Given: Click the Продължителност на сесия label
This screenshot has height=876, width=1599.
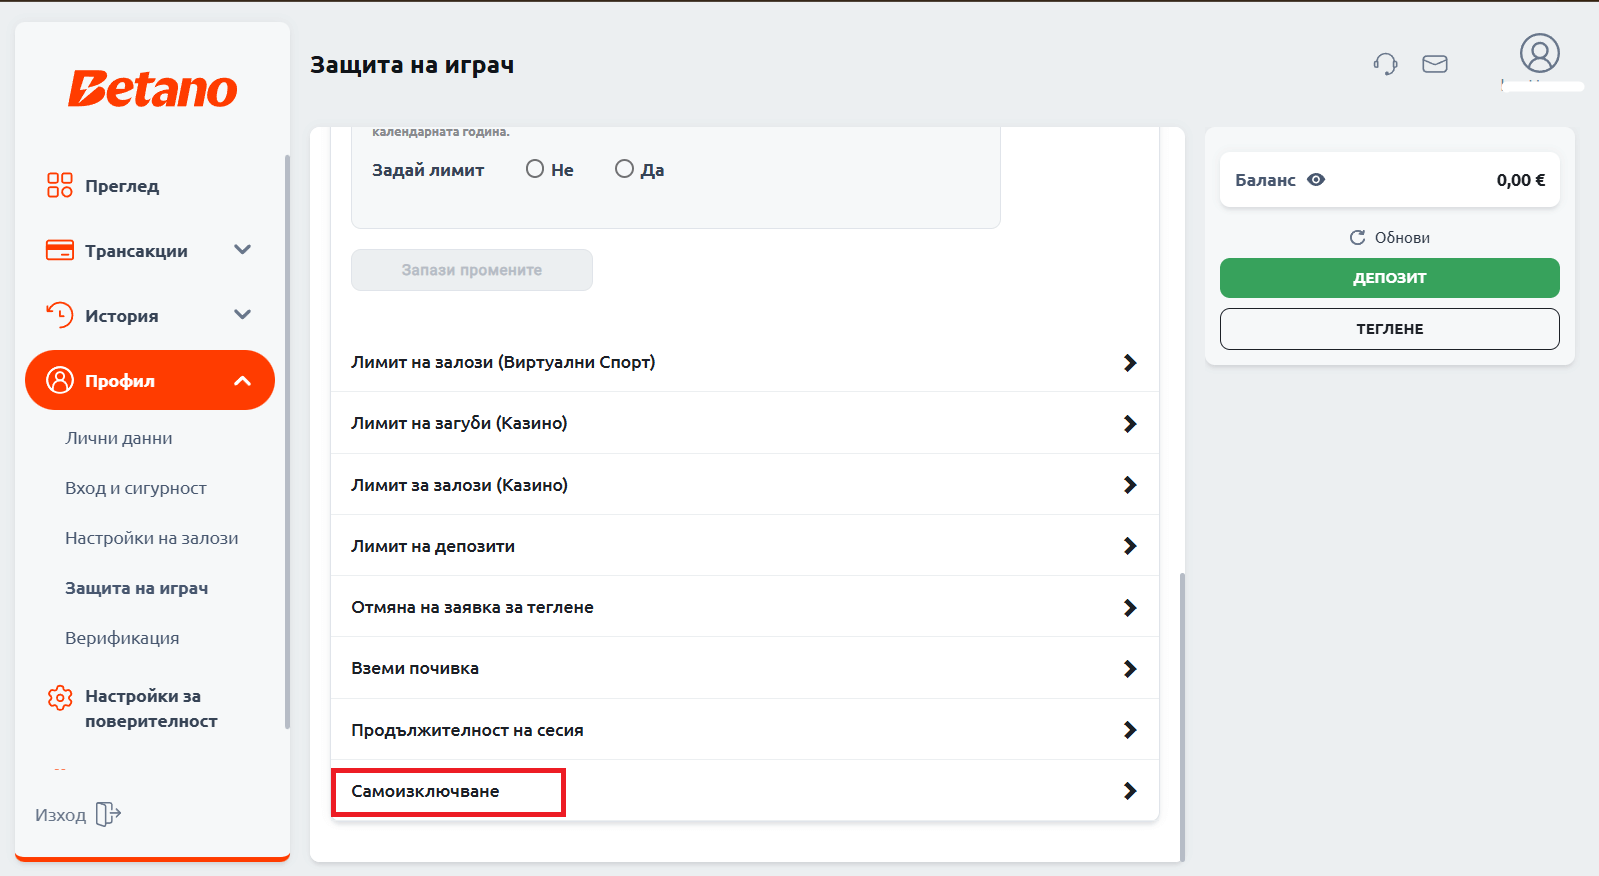Looking at the screenshot, I should coord(467,730).
